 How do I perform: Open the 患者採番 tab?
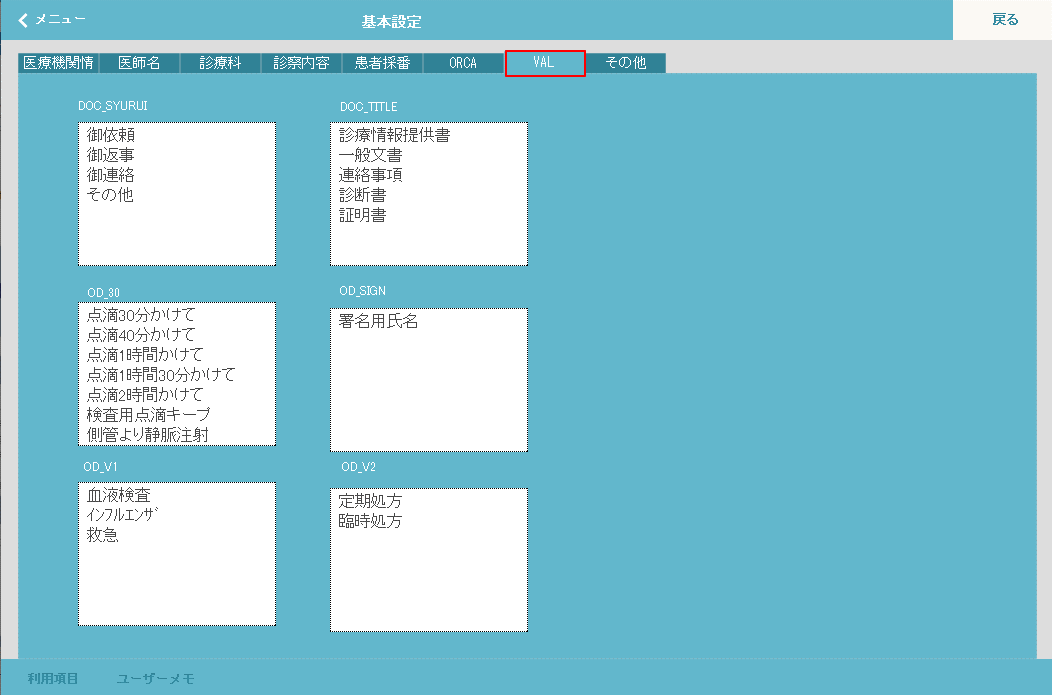pos(382,63)
